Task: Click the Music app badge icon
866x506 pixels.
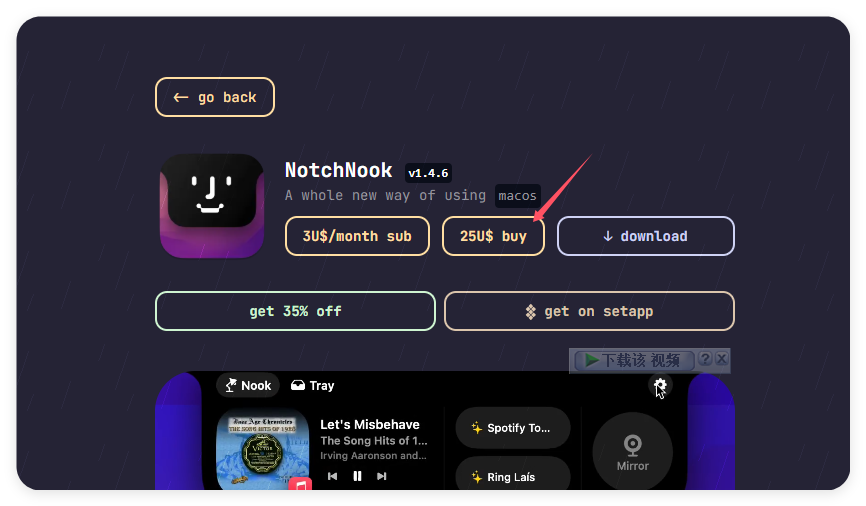Action: point(300,484)
